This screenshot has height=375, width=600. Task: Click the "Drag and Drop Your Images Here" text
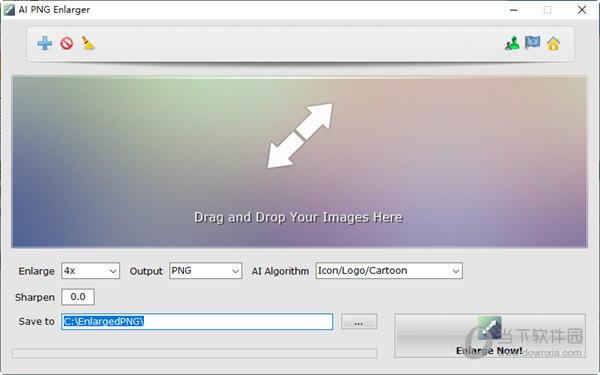(x=298, y=217)
